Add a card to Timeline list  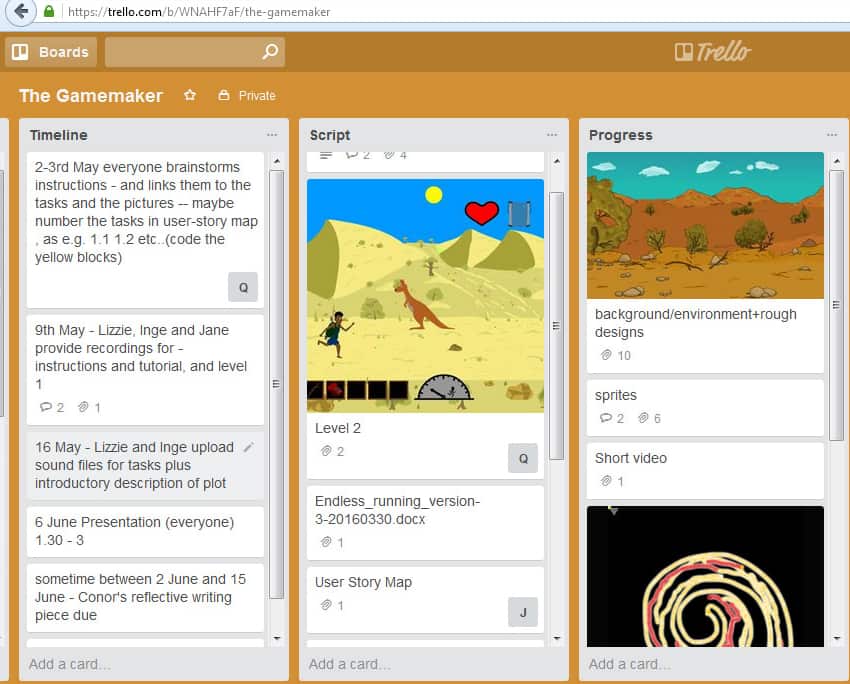70,664
